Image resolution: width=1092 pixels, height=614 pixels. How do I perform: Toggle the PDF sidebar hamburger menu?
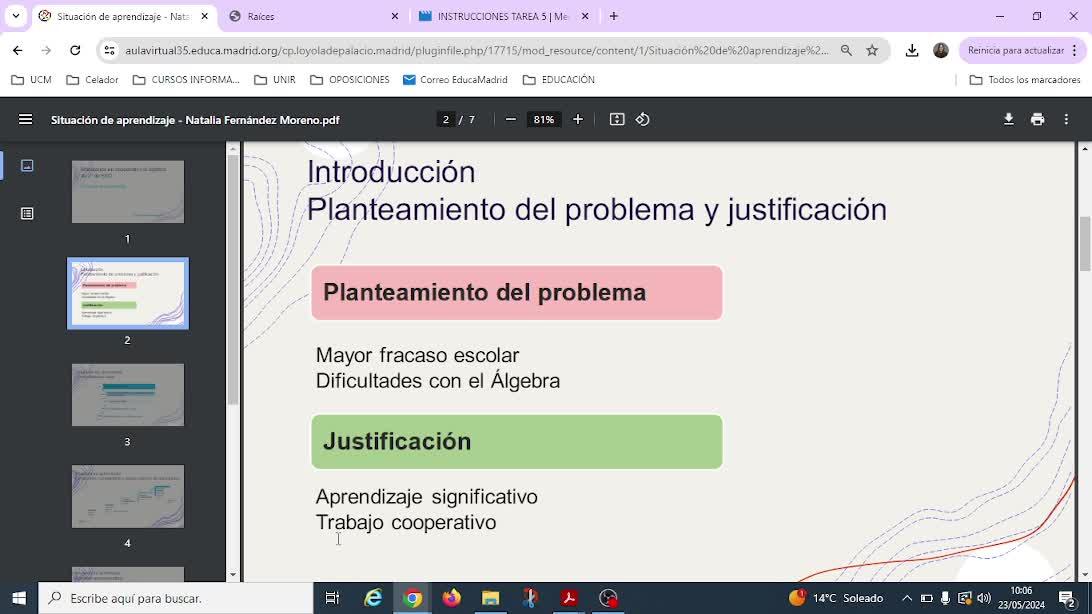pyautogui.click(x=26, y=120)
